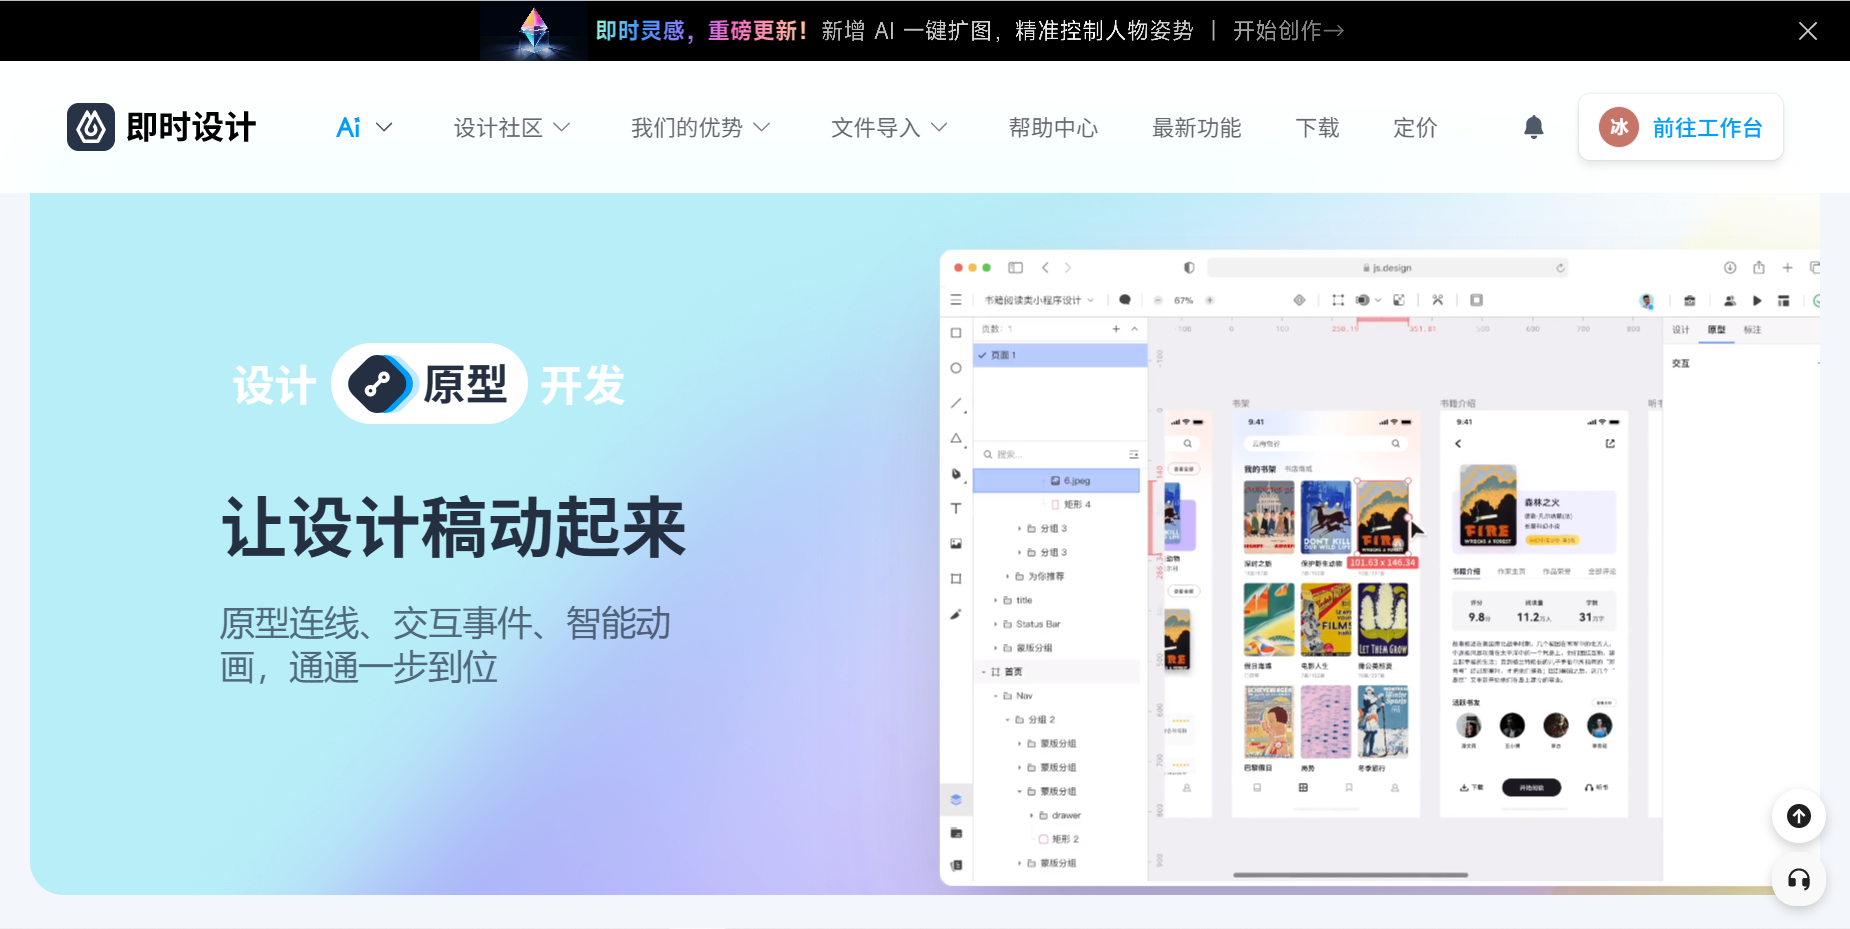Open the Layers panel icon
This screenshot has height=929, width=1850.
click(x=956, y=799)
